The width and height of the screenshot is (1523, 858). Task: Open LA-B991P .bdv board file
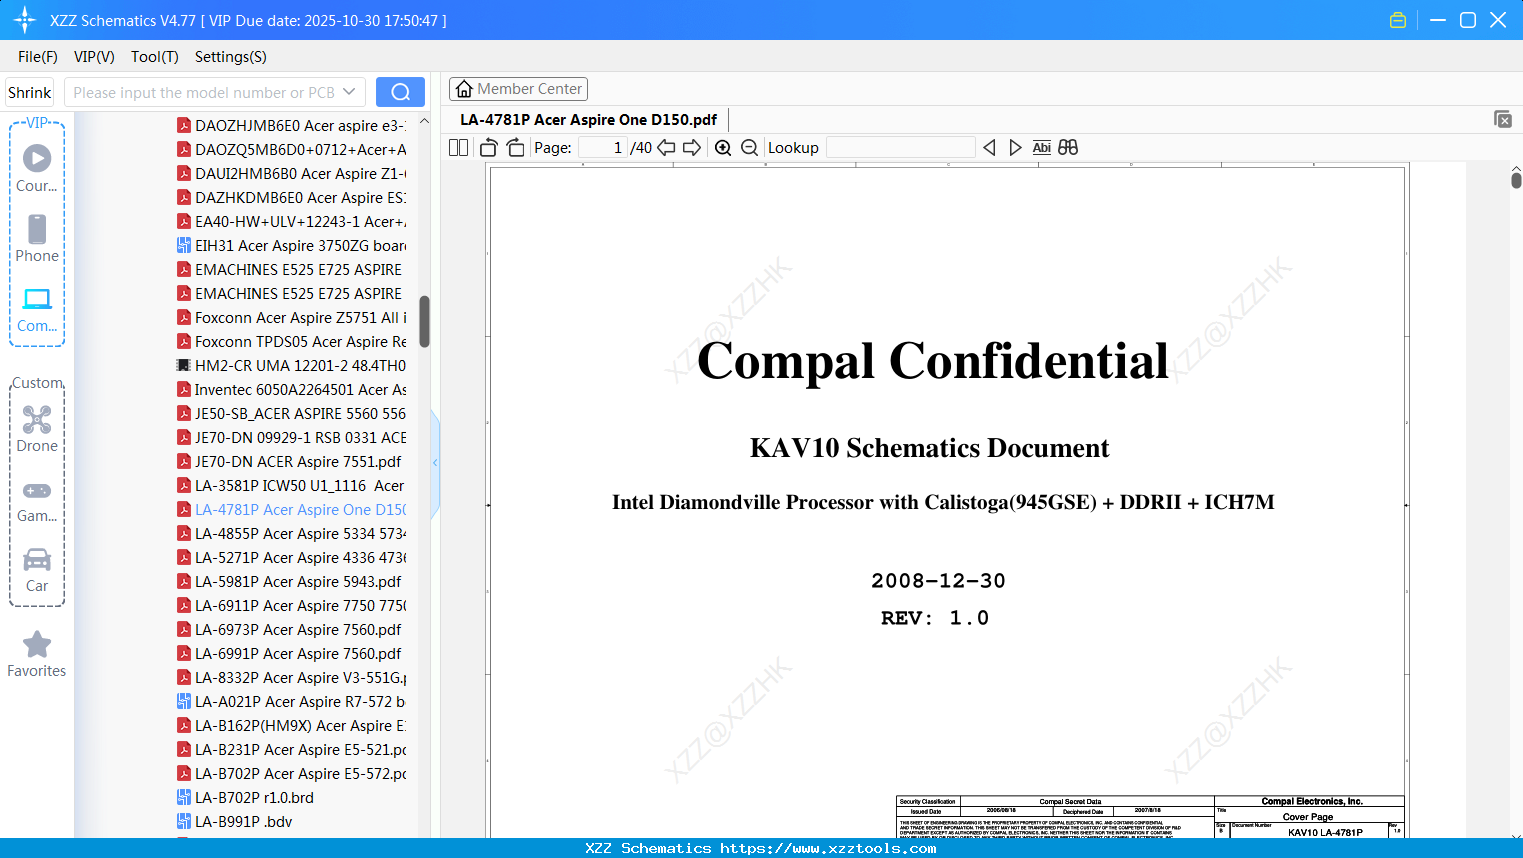(x=235, y=822)
